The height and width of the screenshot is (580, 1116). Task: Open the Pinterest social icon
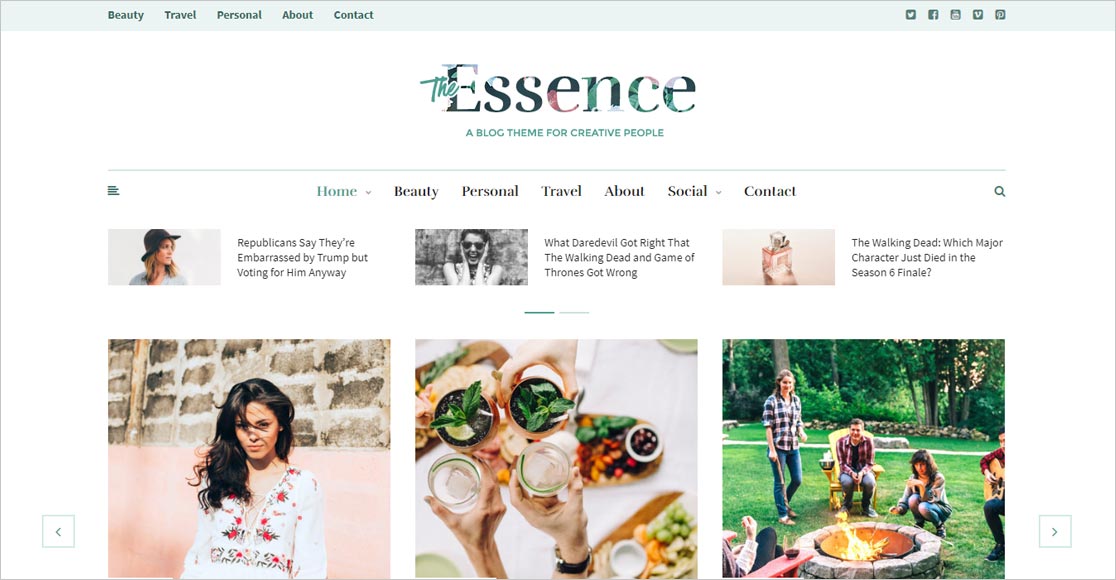tap(1000, 14)
